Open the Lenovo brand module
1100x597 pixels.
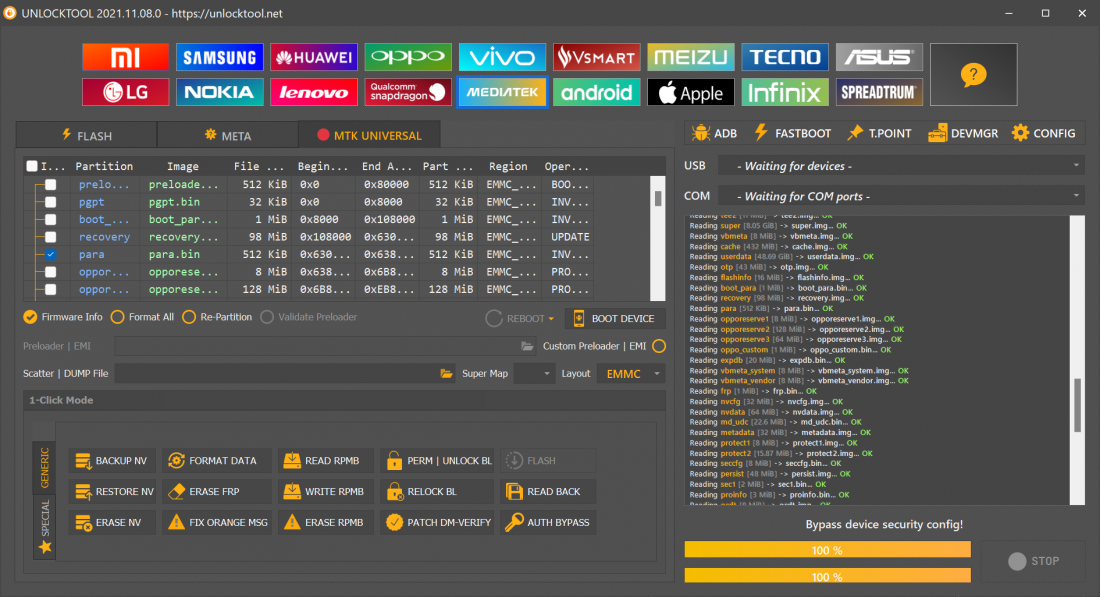314,92
